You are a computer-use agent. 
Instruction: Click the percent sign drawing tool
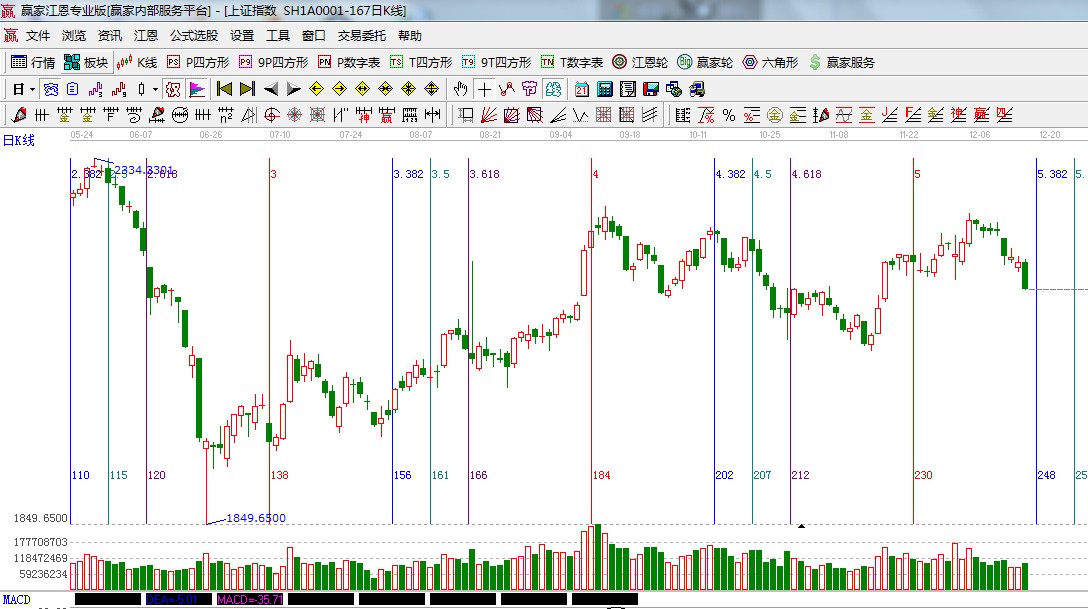point(728,115)
